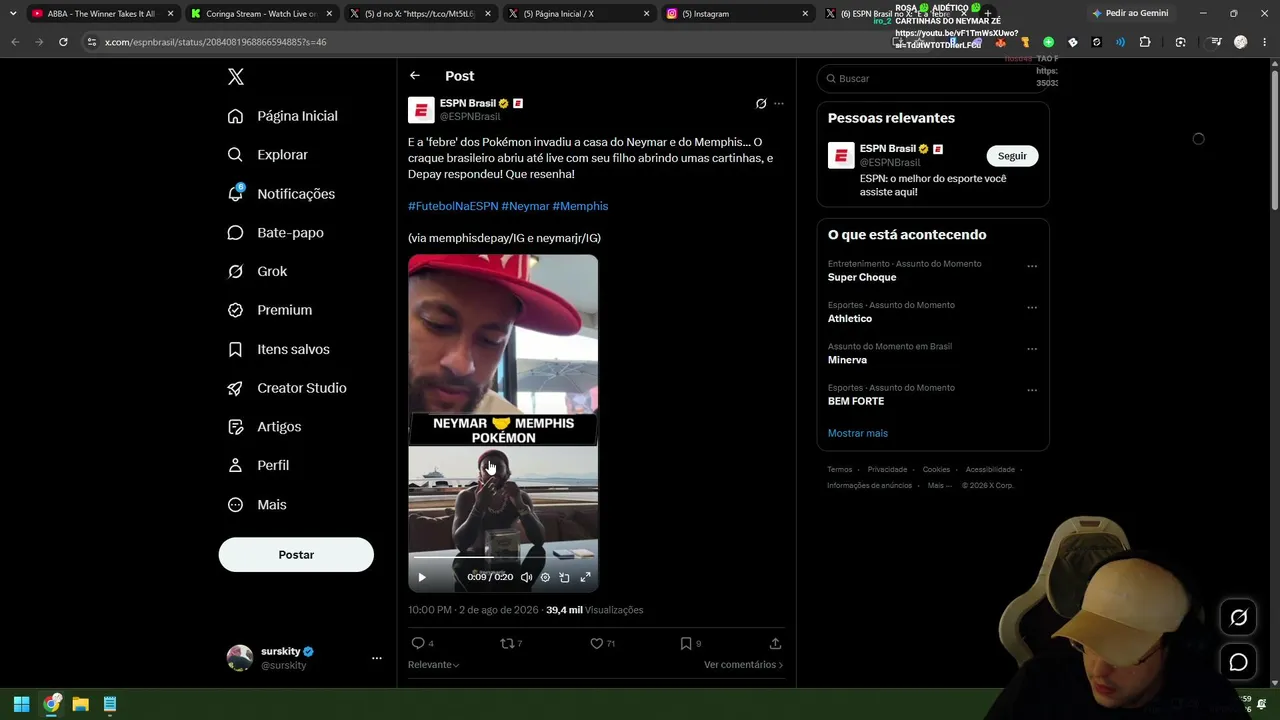Open Notepad from the taskbar

pos(110,704)
